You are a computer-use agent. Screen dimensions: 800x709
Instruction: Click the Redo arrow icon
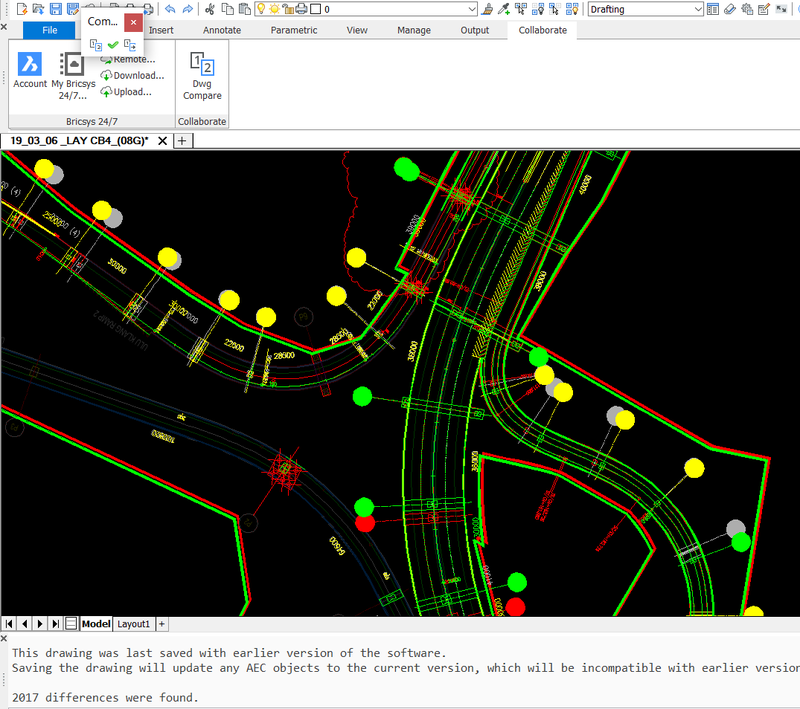click(x=187, y=9)
